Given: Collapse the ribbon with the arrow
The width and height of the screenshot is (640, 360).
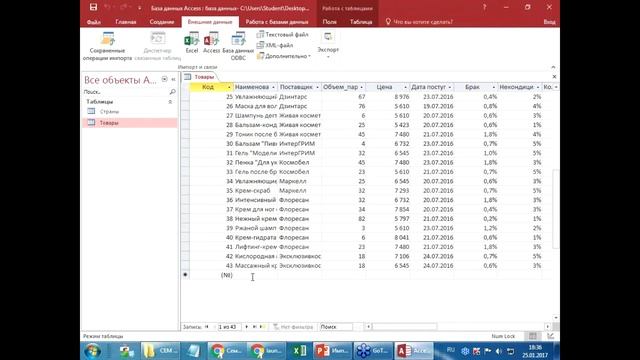Looking at the screenshot, I should point(553,67).
